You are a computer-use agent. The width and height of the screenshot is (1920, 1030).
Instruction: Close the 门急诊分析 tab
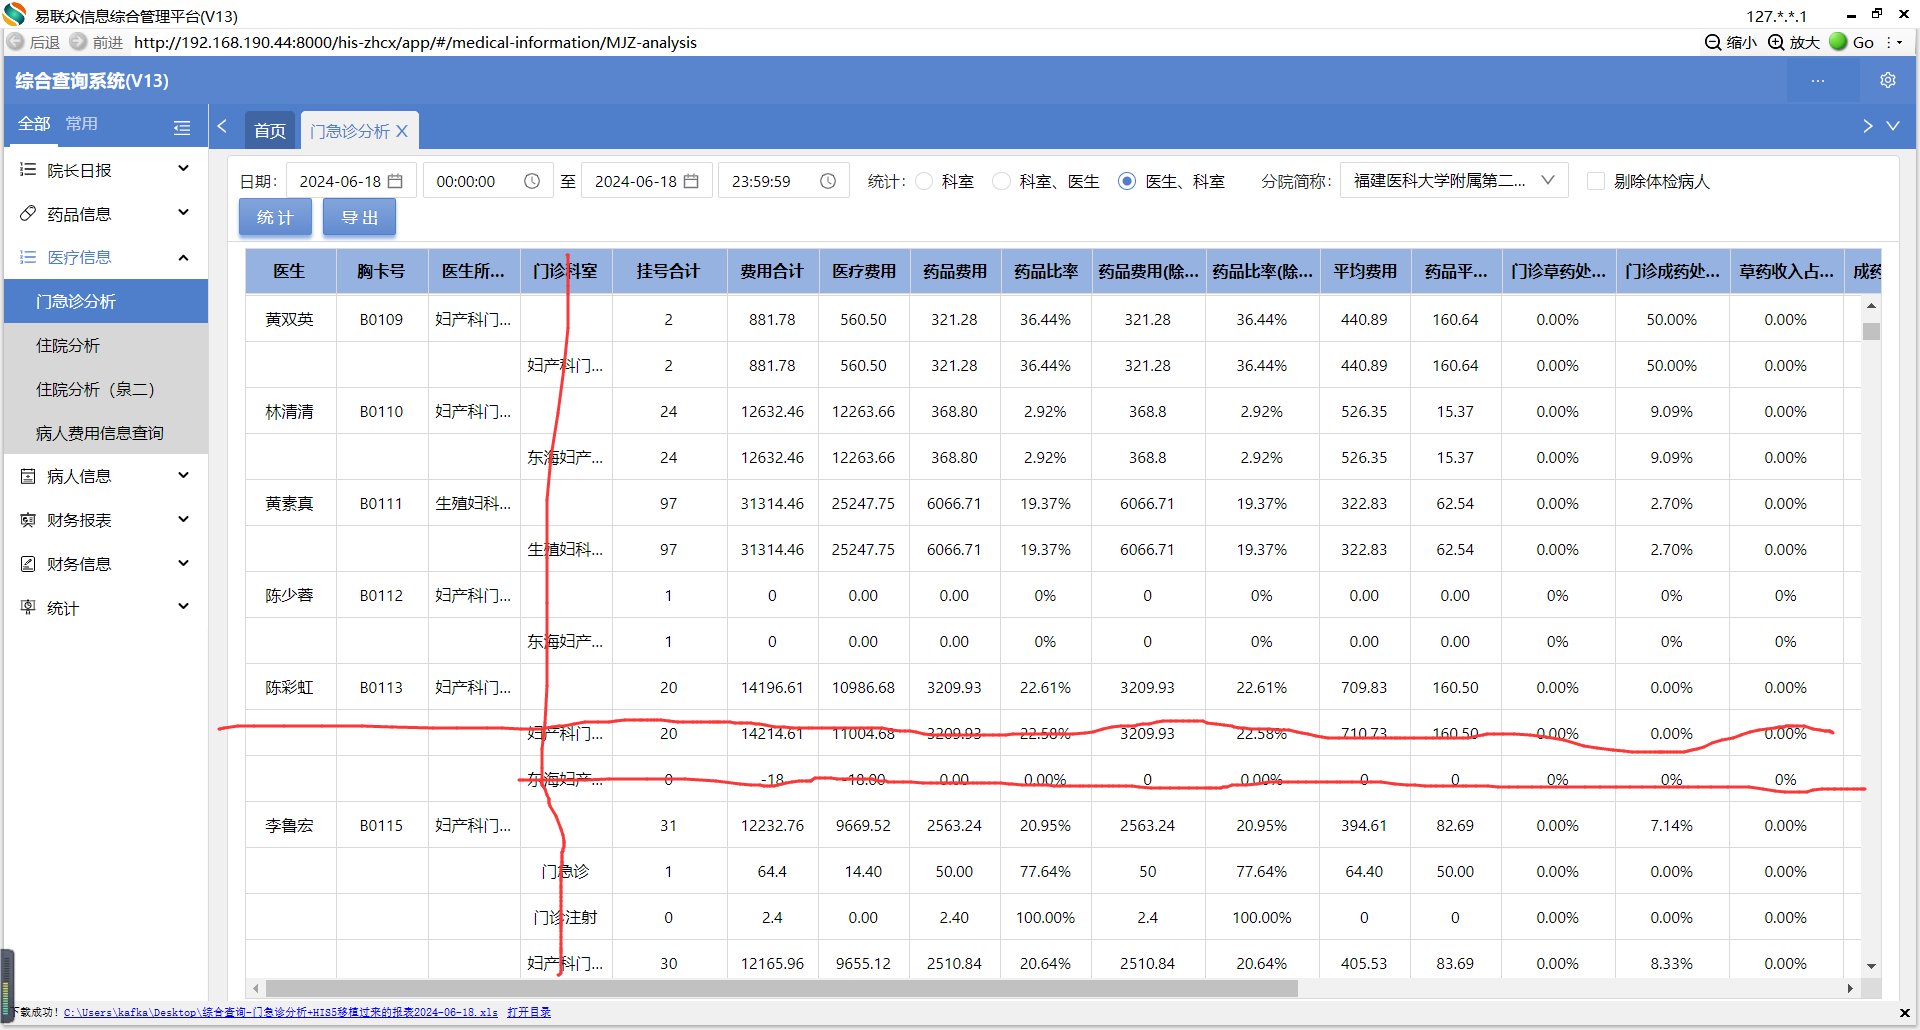402,131
